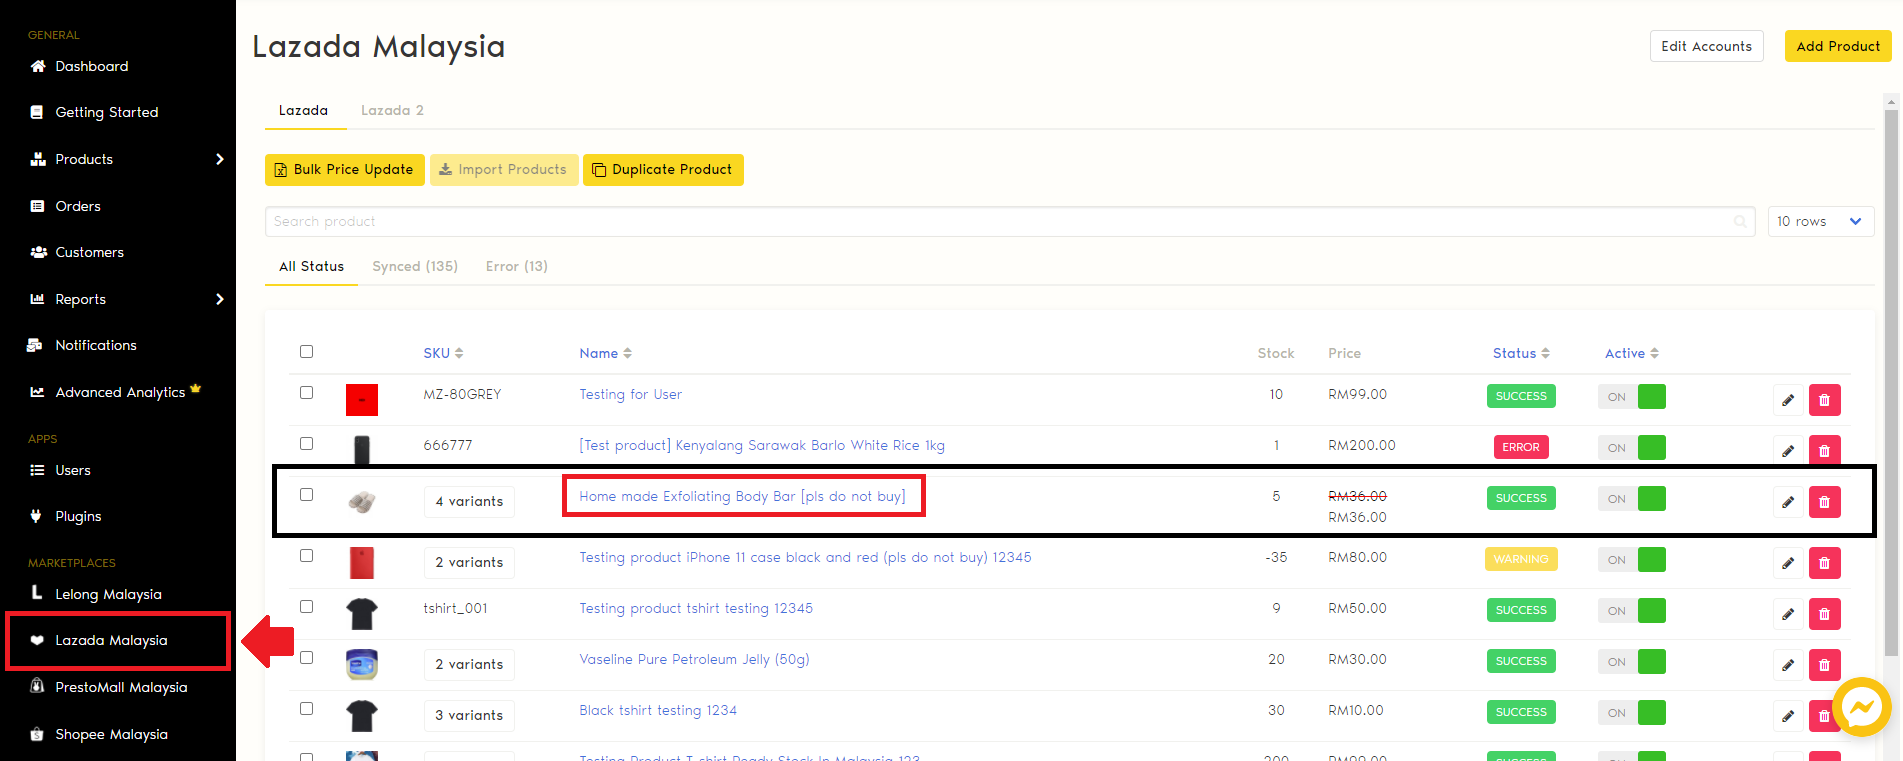Open the Dashboard home icon
Viewport: 1903px width, 761px height.
point(38,66)
